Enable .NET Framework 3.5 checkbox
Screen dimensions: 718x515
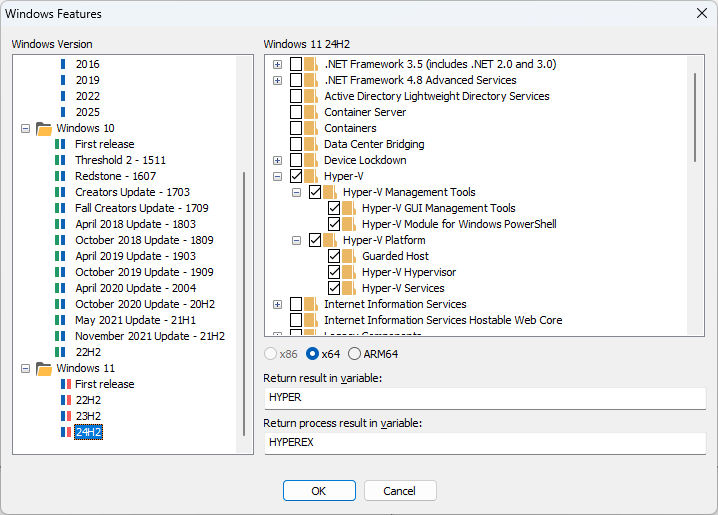tap(296, 64)
